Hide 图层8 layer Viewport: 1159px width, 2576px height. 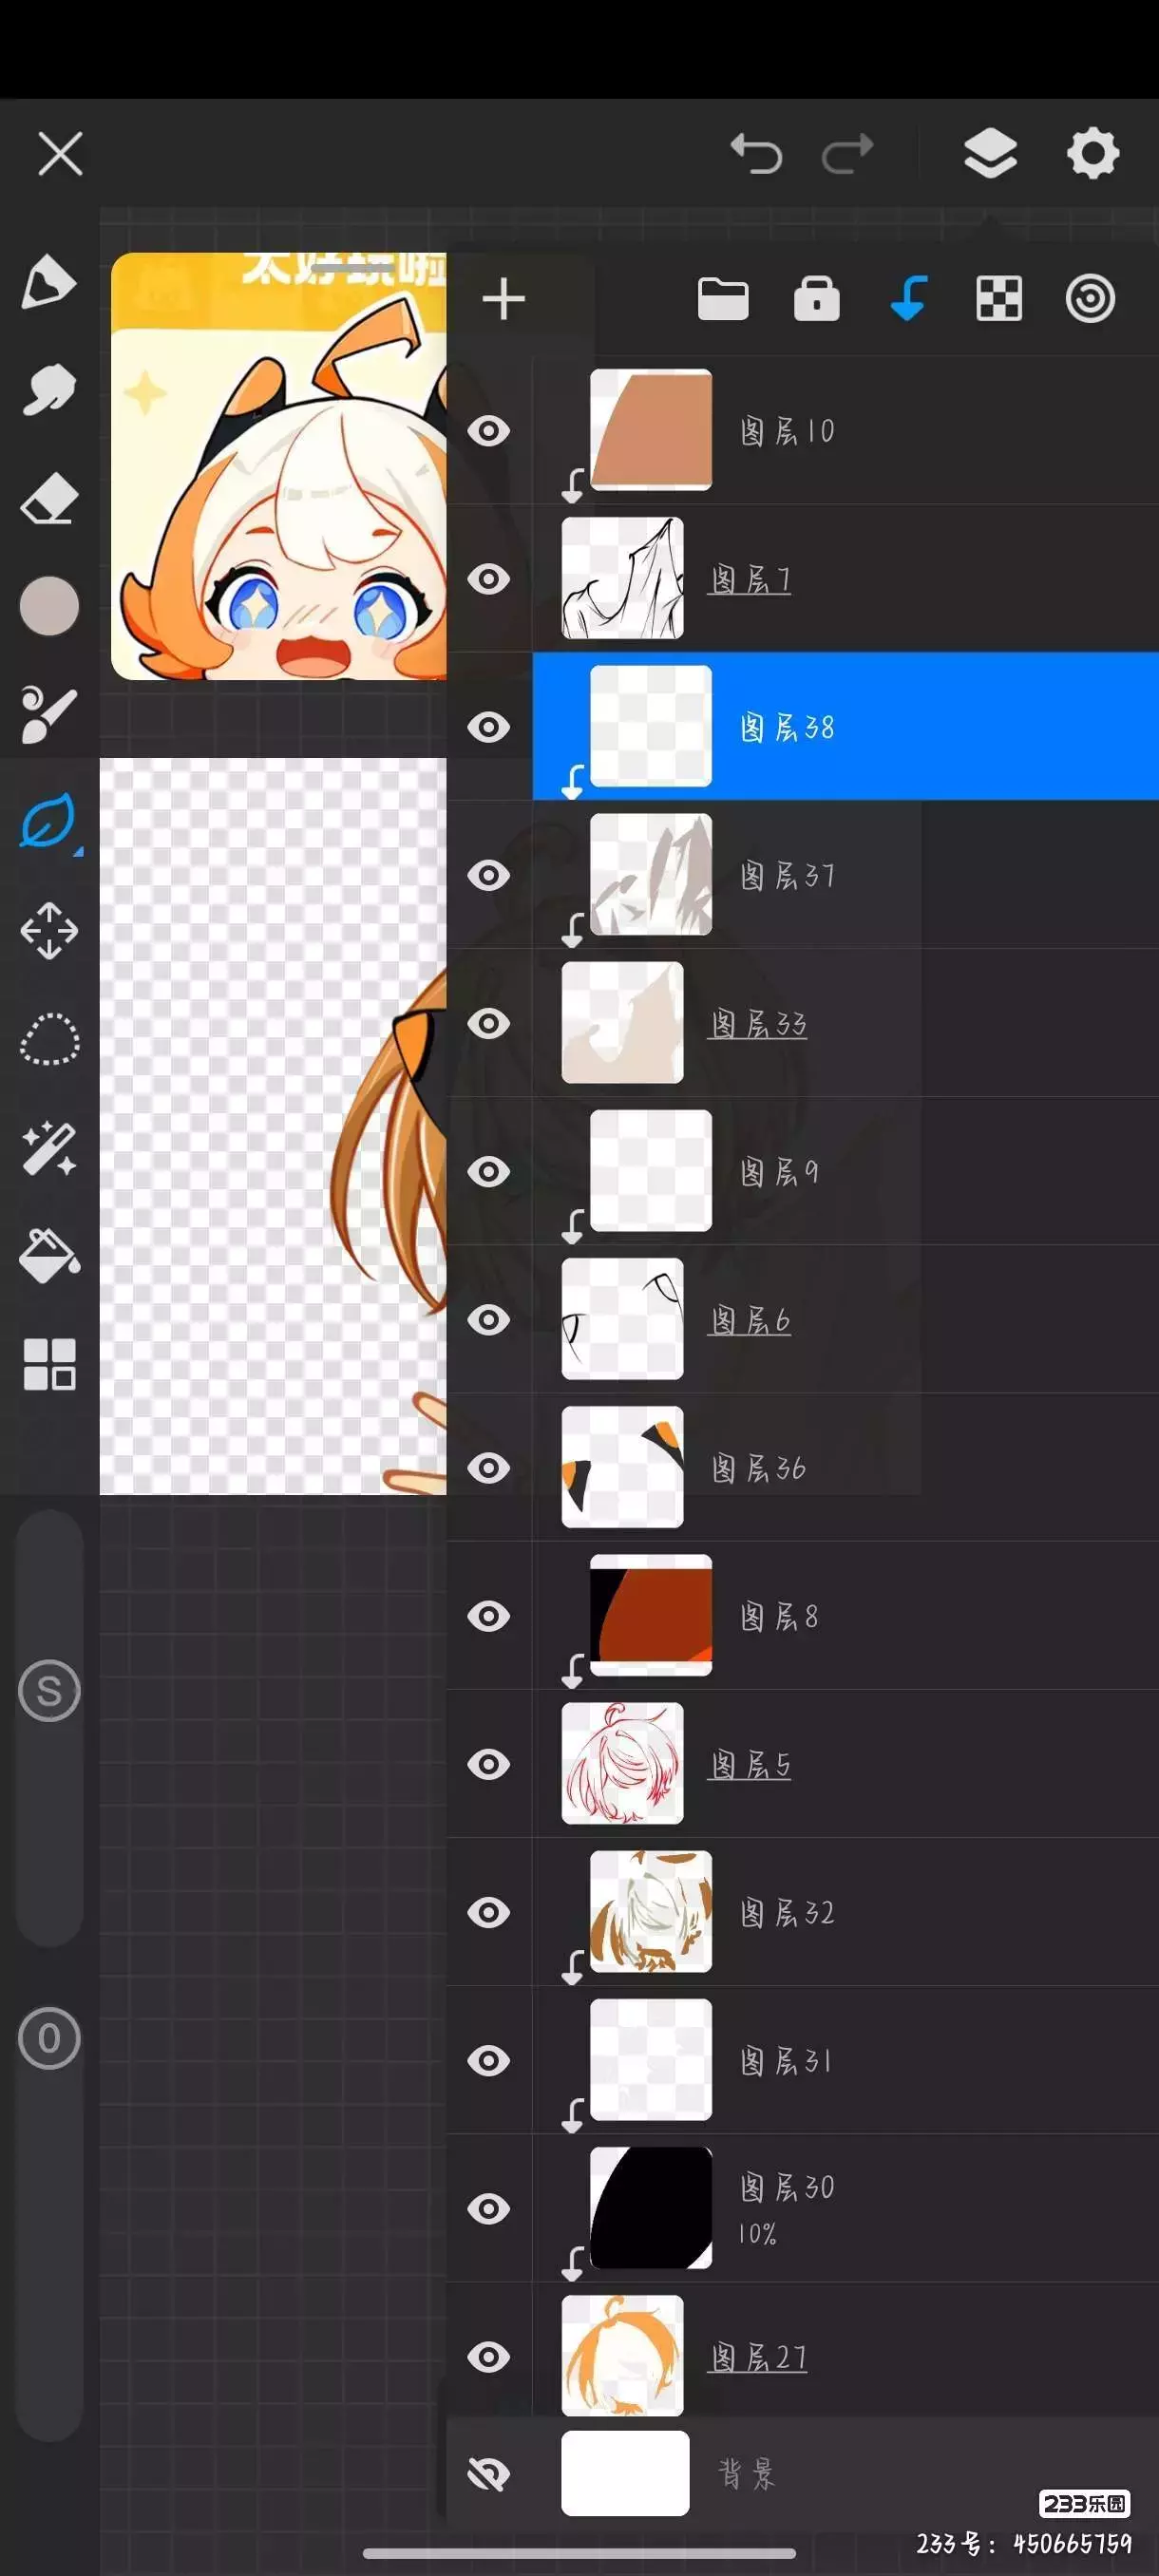coord(488,1616)
